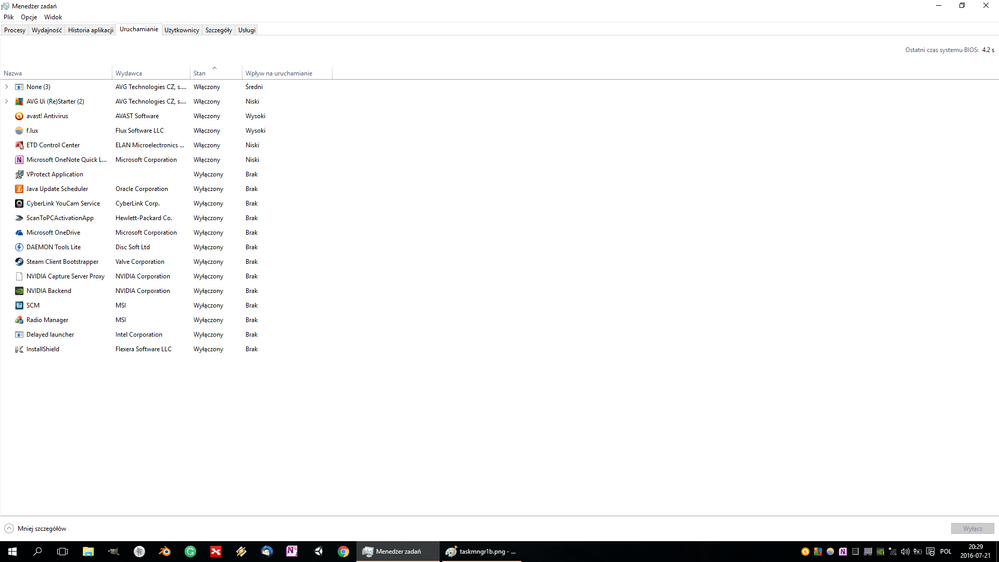Click the DAEMON Tools Lite icon
This screenshot has height=562, width=999.
19,247
